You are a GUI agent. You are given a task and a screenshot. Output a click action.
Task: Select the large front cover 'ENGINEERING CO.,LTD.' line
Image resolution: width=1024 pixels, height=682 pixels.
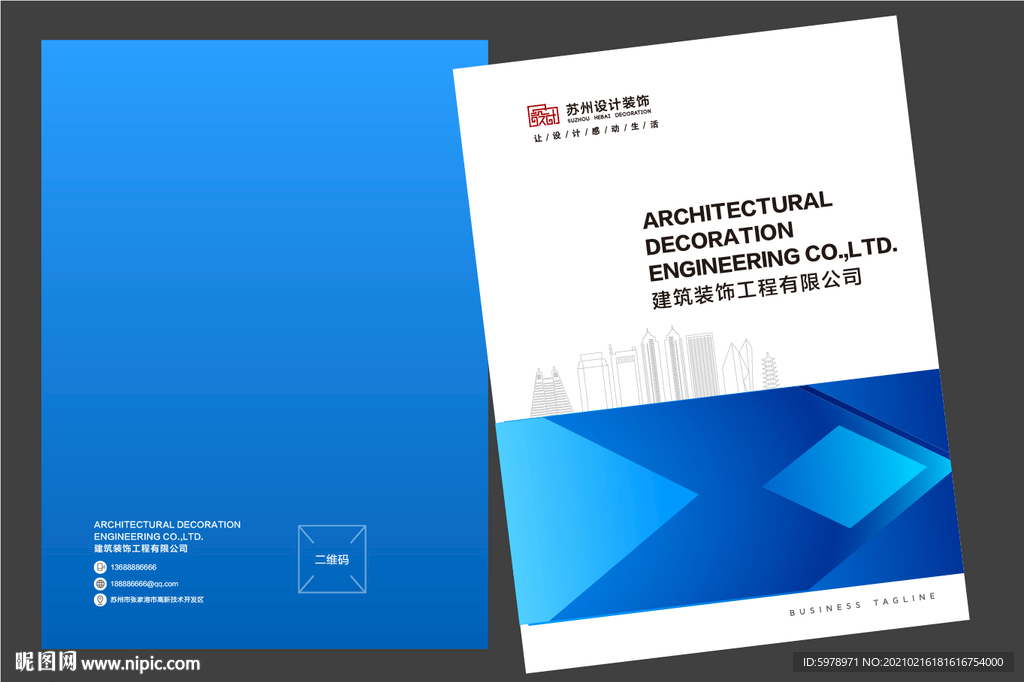(773, 257)
